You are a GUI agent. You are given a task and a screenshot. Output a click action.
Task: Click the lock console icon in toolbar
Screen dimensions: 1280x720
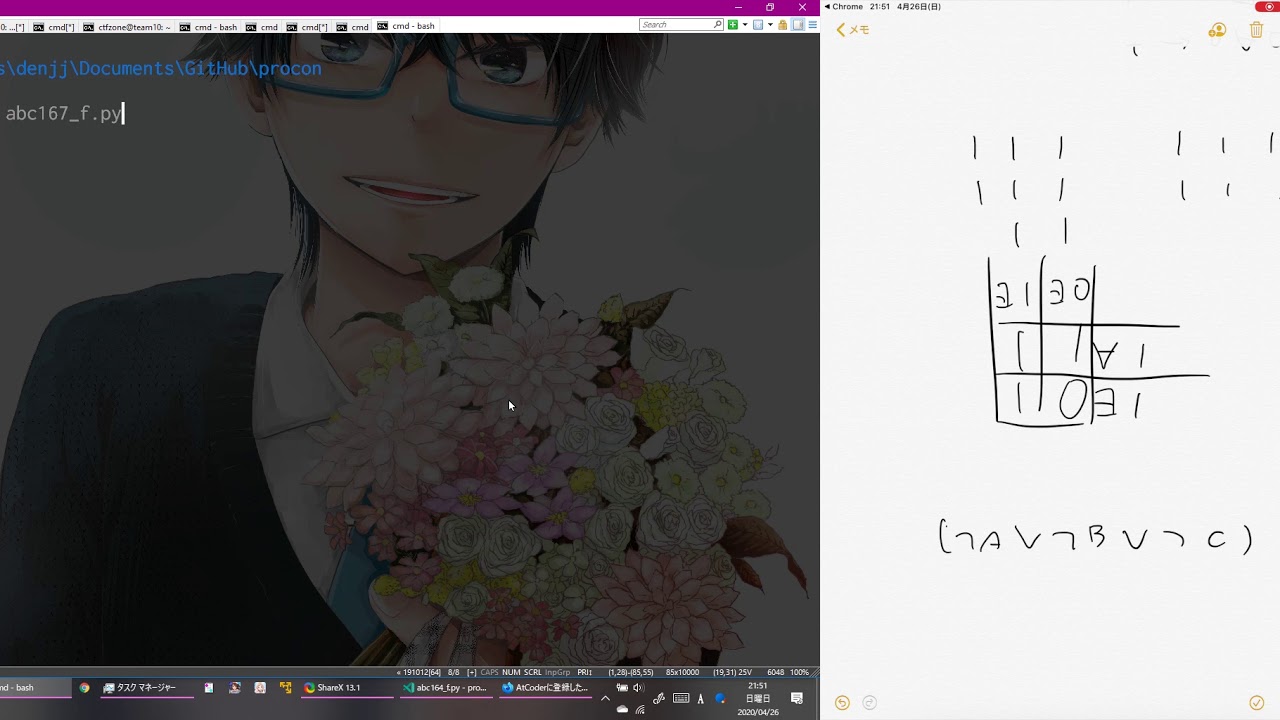(x=783, y=25)
